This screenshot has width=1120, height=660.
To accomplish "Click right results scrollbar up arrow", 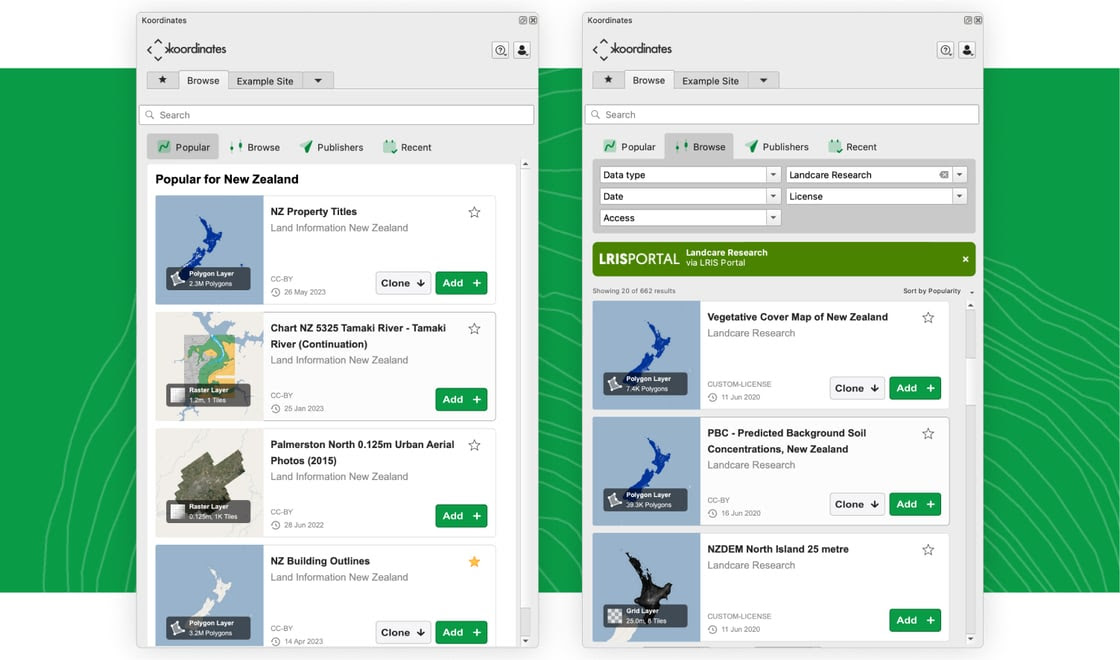I will (970, 306).
